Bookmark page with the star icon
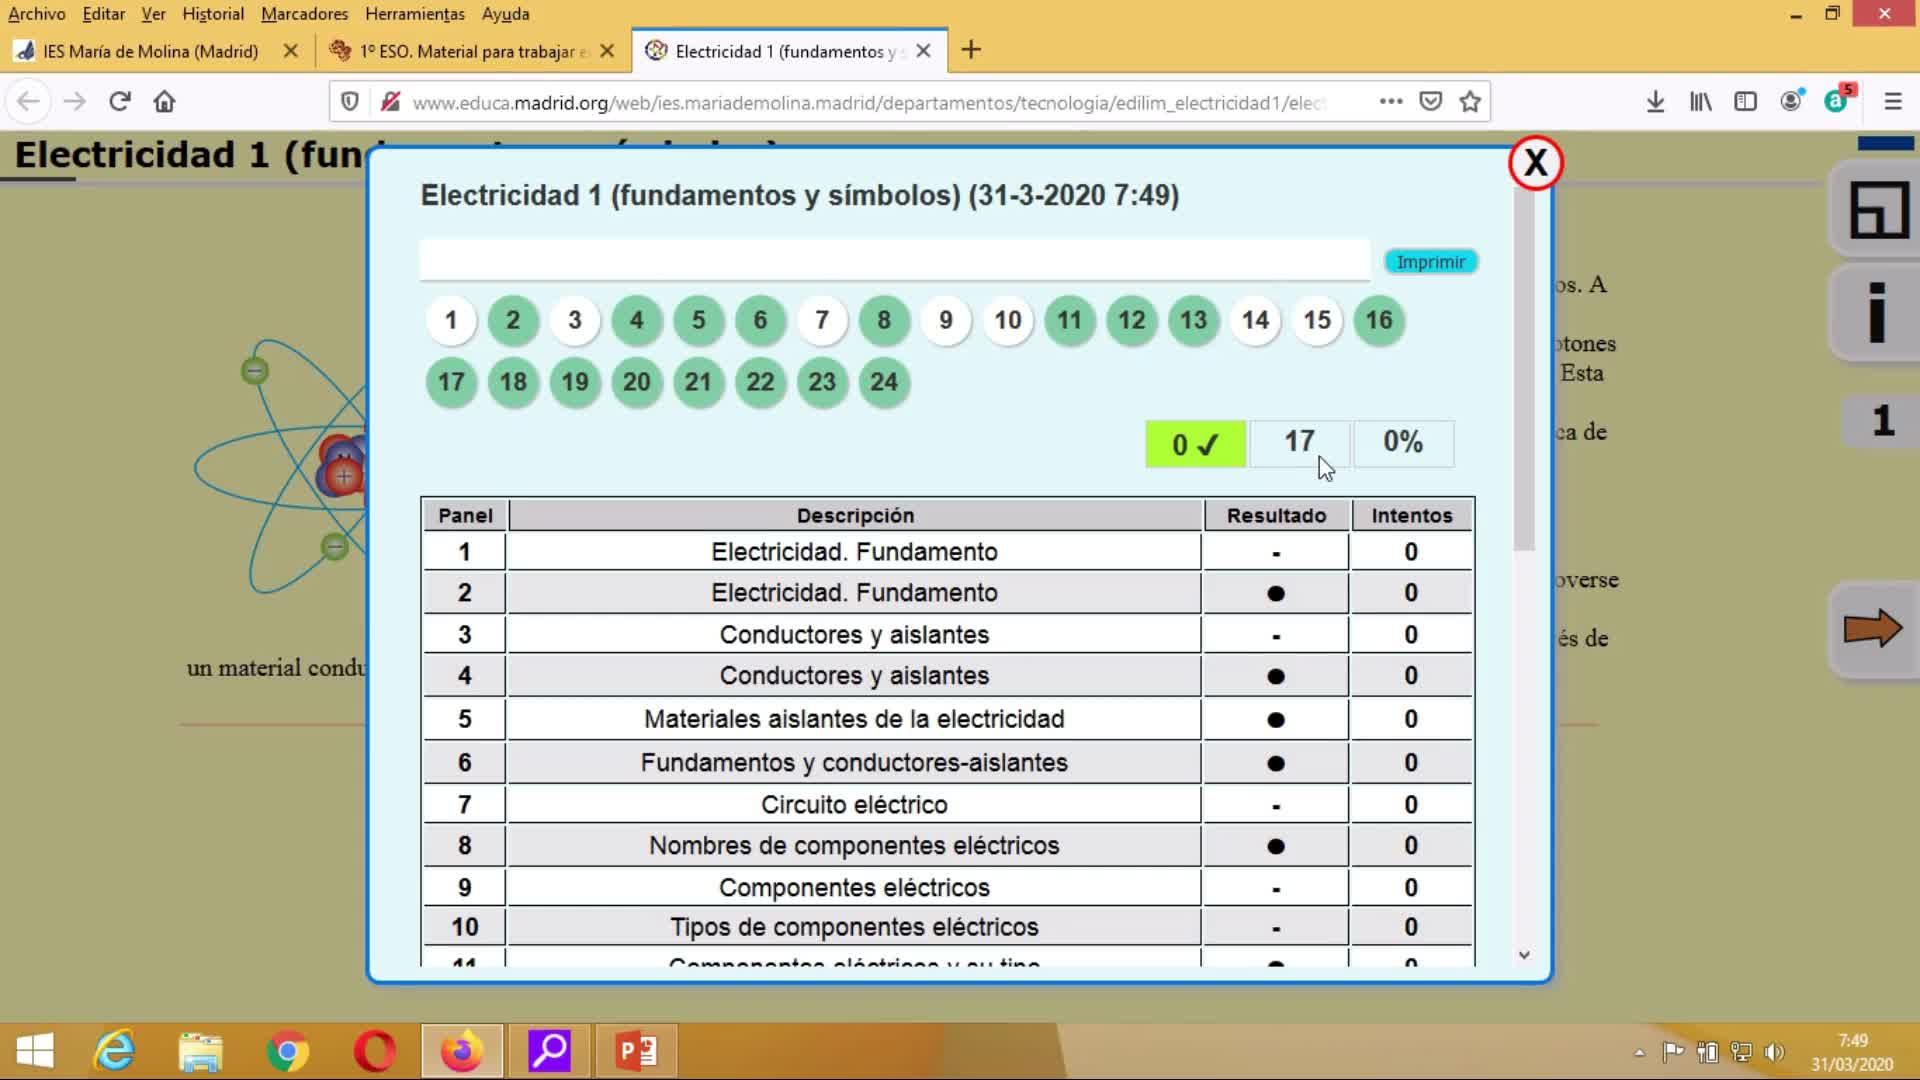 (x=1470, y=102)
